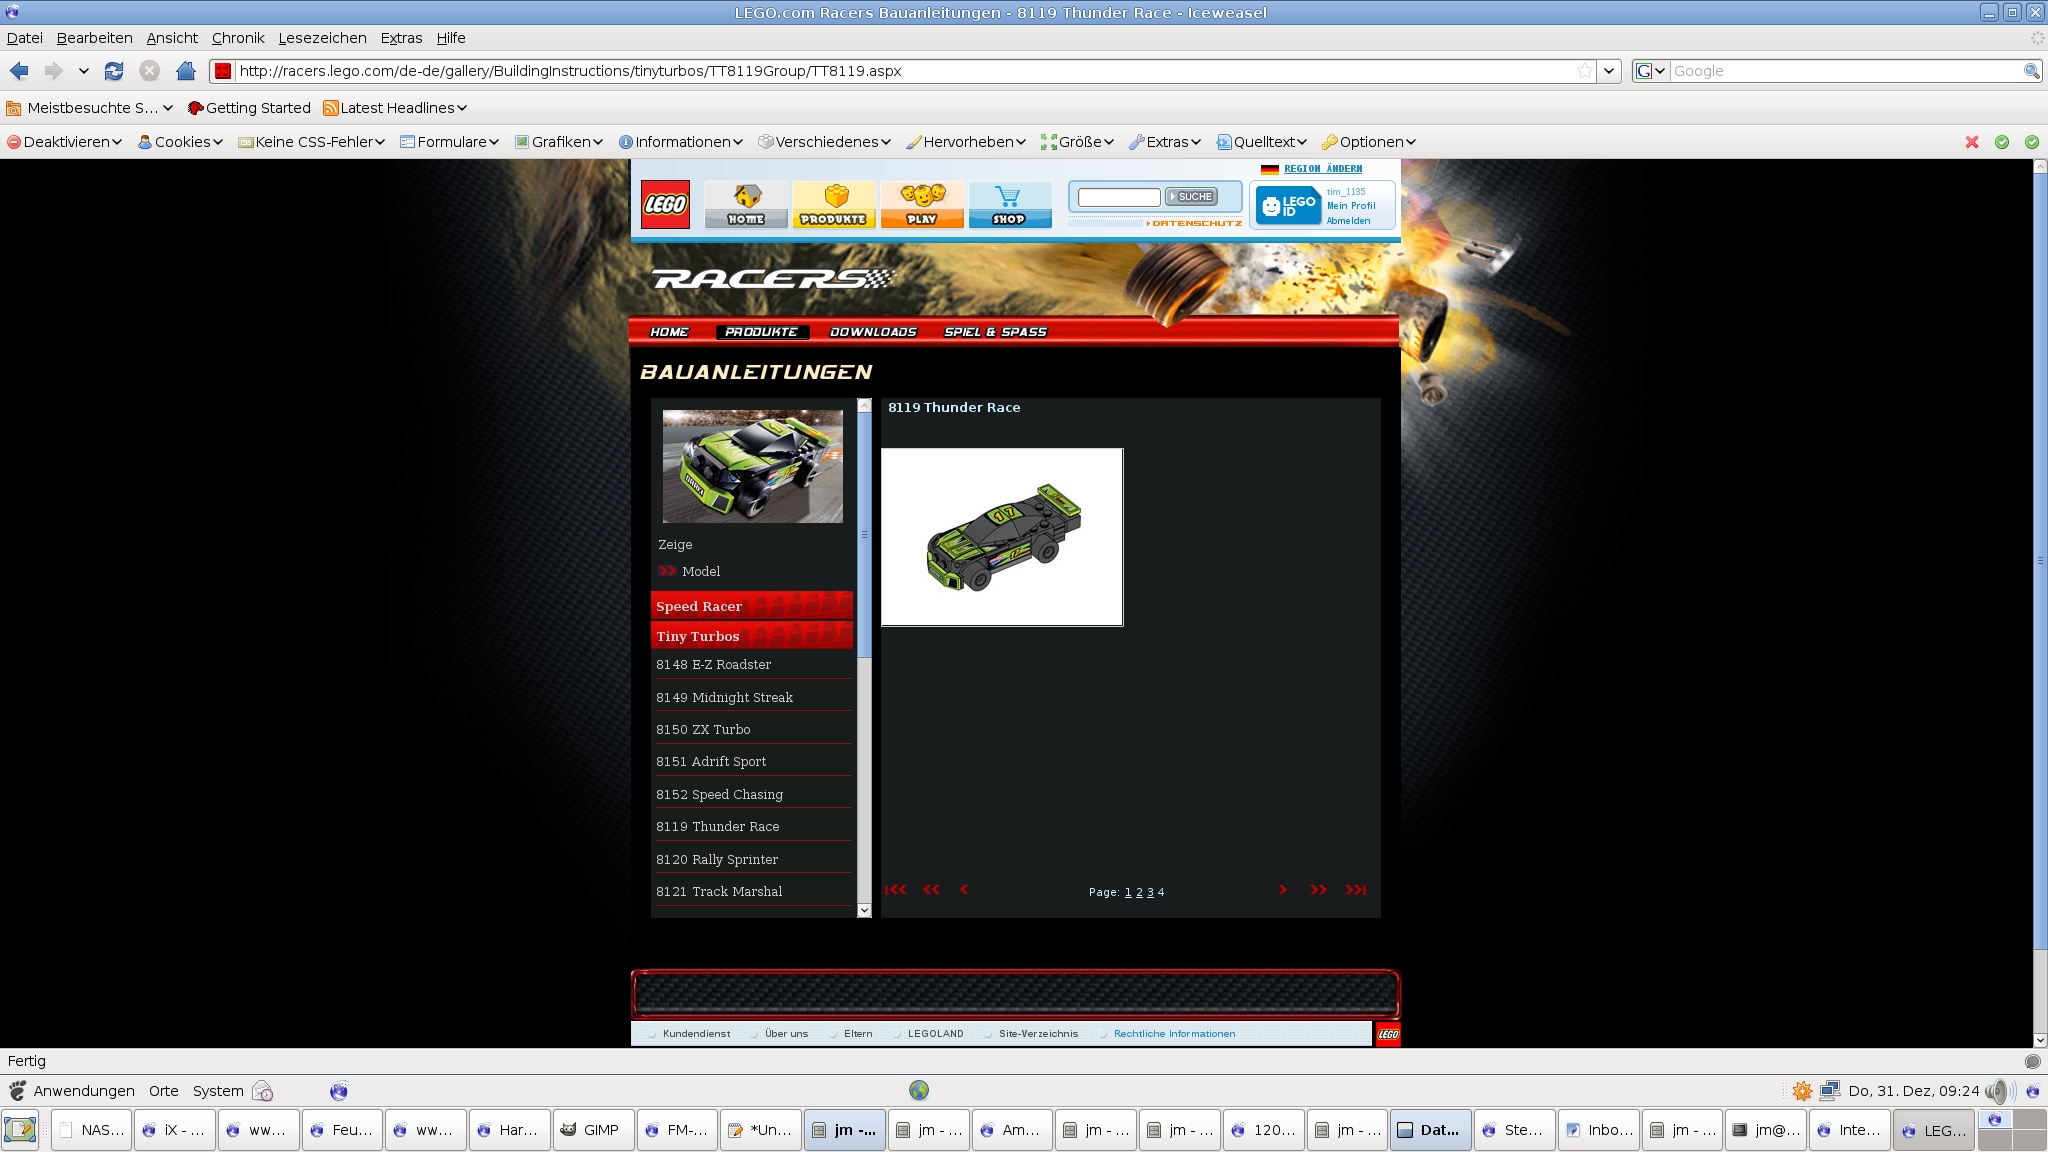Open the Grafiken dropdown
The image size is (2048, 1152).
click(559, 142)
